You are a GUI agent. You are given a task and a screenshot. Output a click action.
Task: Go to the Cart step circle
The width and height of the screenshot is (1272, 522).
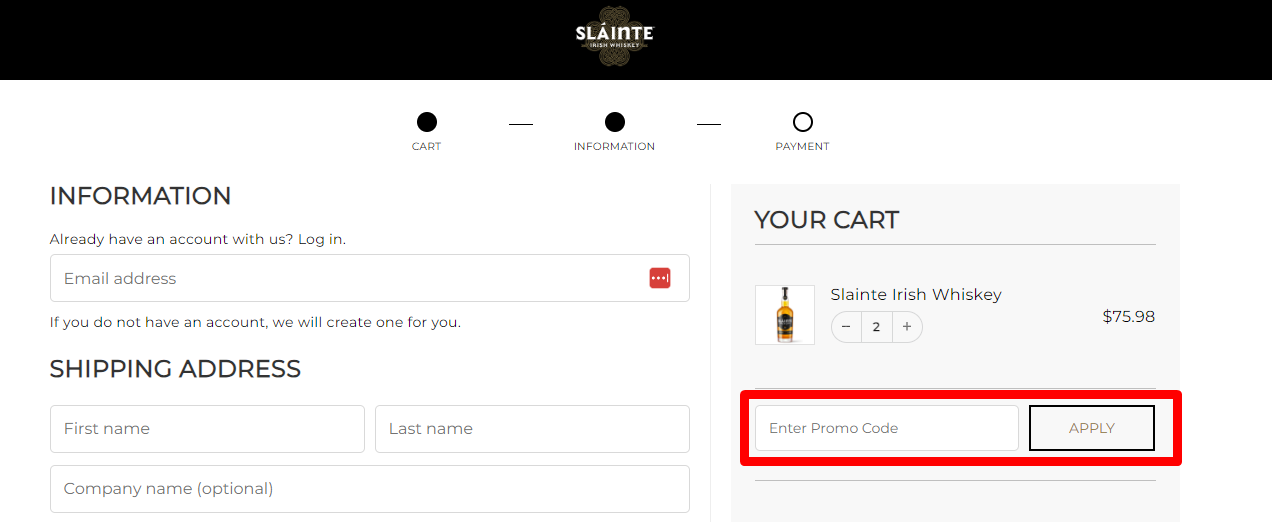pyautogui.click(x=427, y=122)
